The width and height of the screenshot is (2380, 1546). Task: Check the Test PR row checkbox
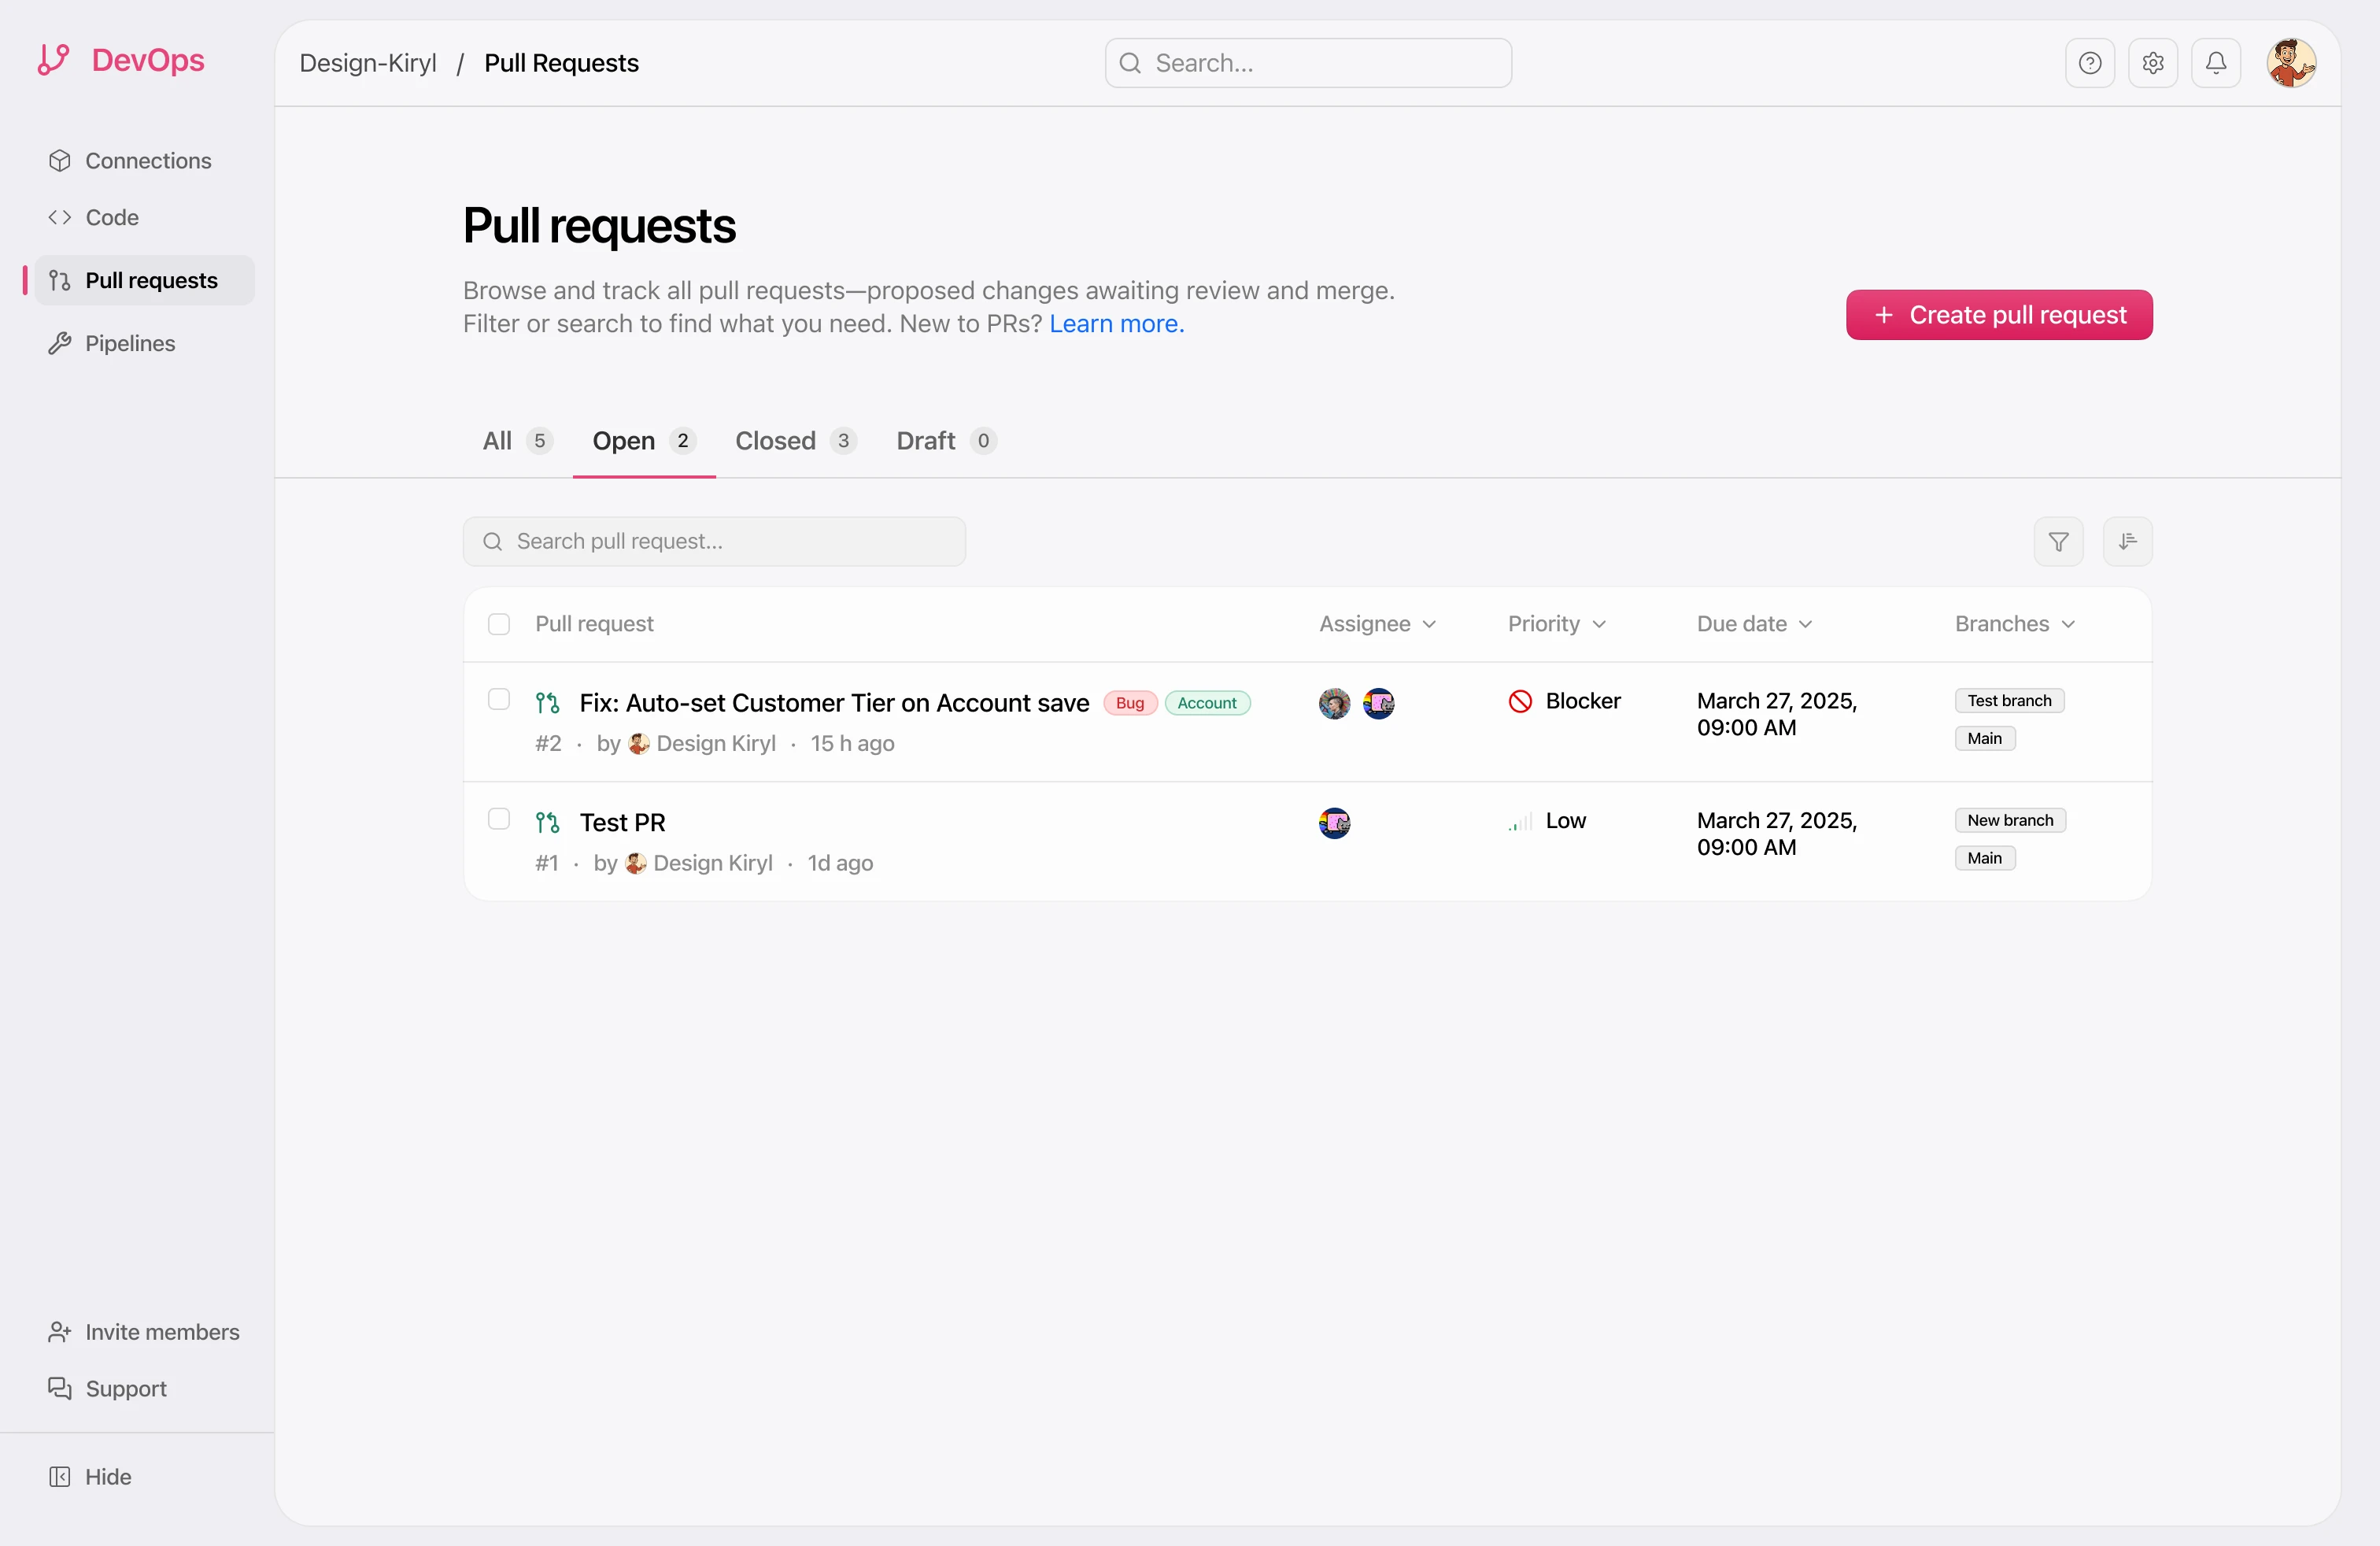click(x=499, y=819)
